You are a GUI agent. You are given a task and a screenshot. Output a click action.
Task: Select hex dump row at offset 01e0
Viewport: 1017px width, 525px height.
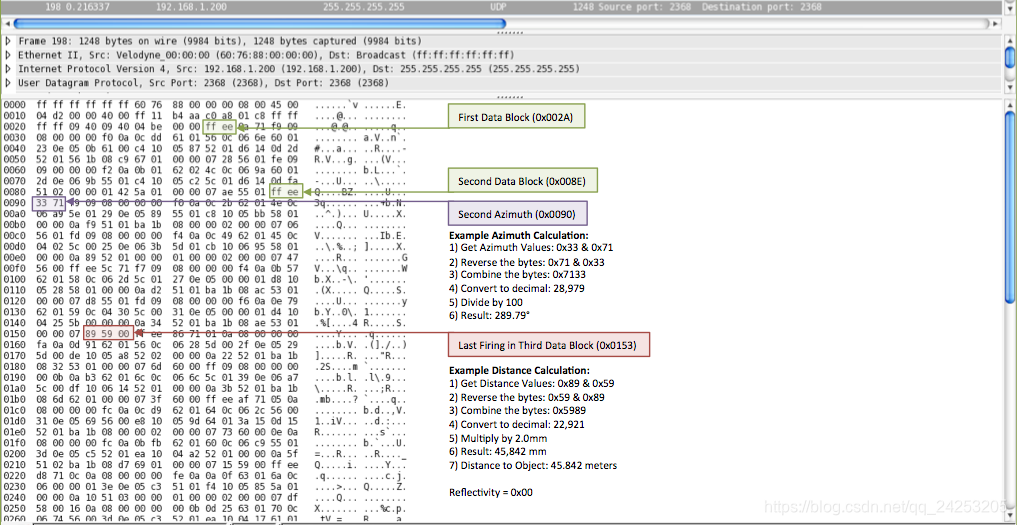(x=205, y=431)
